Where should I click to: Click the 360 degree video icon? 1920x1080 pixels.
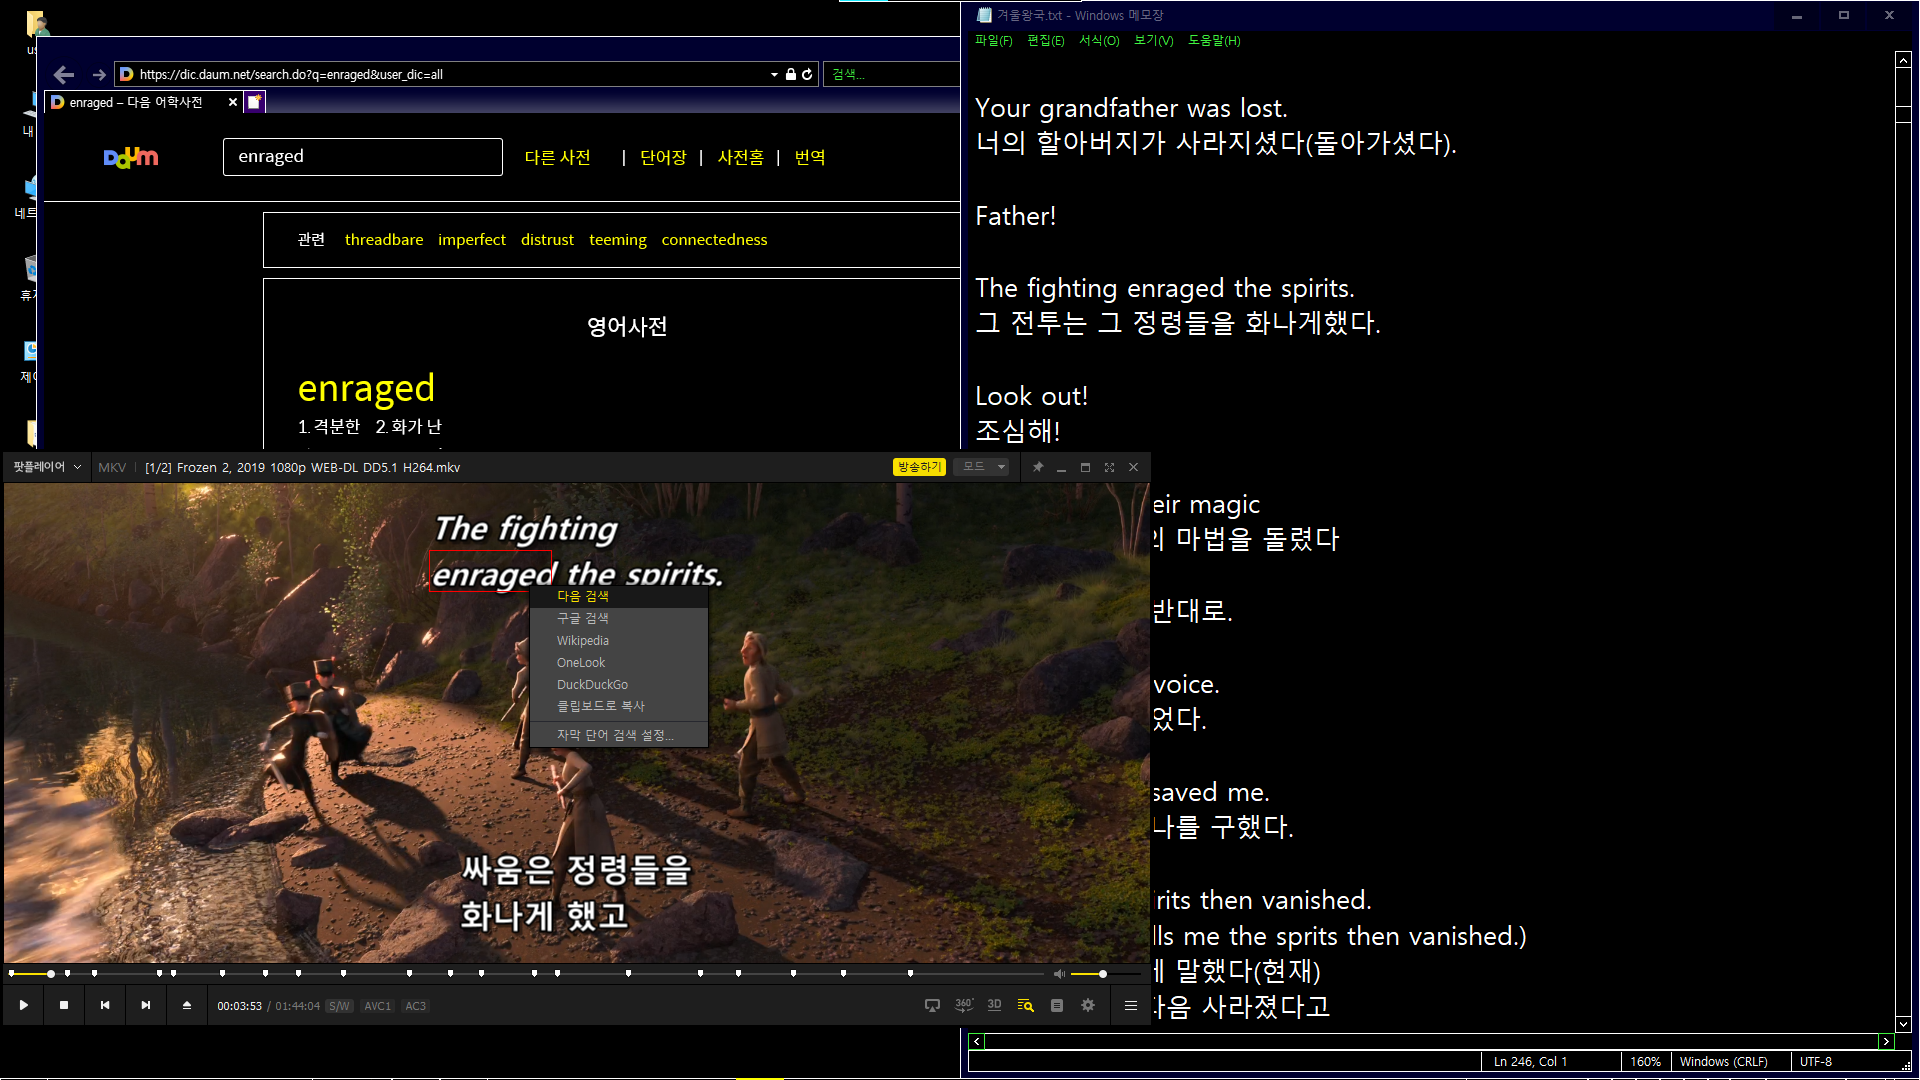[964, 1005]
